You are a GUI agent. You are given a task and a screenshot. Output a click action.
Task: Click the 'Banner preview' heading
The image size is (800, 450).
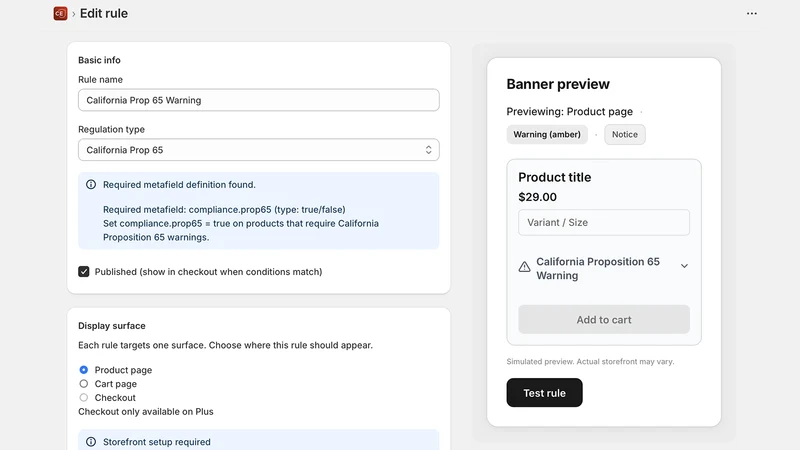click(558, 84)
